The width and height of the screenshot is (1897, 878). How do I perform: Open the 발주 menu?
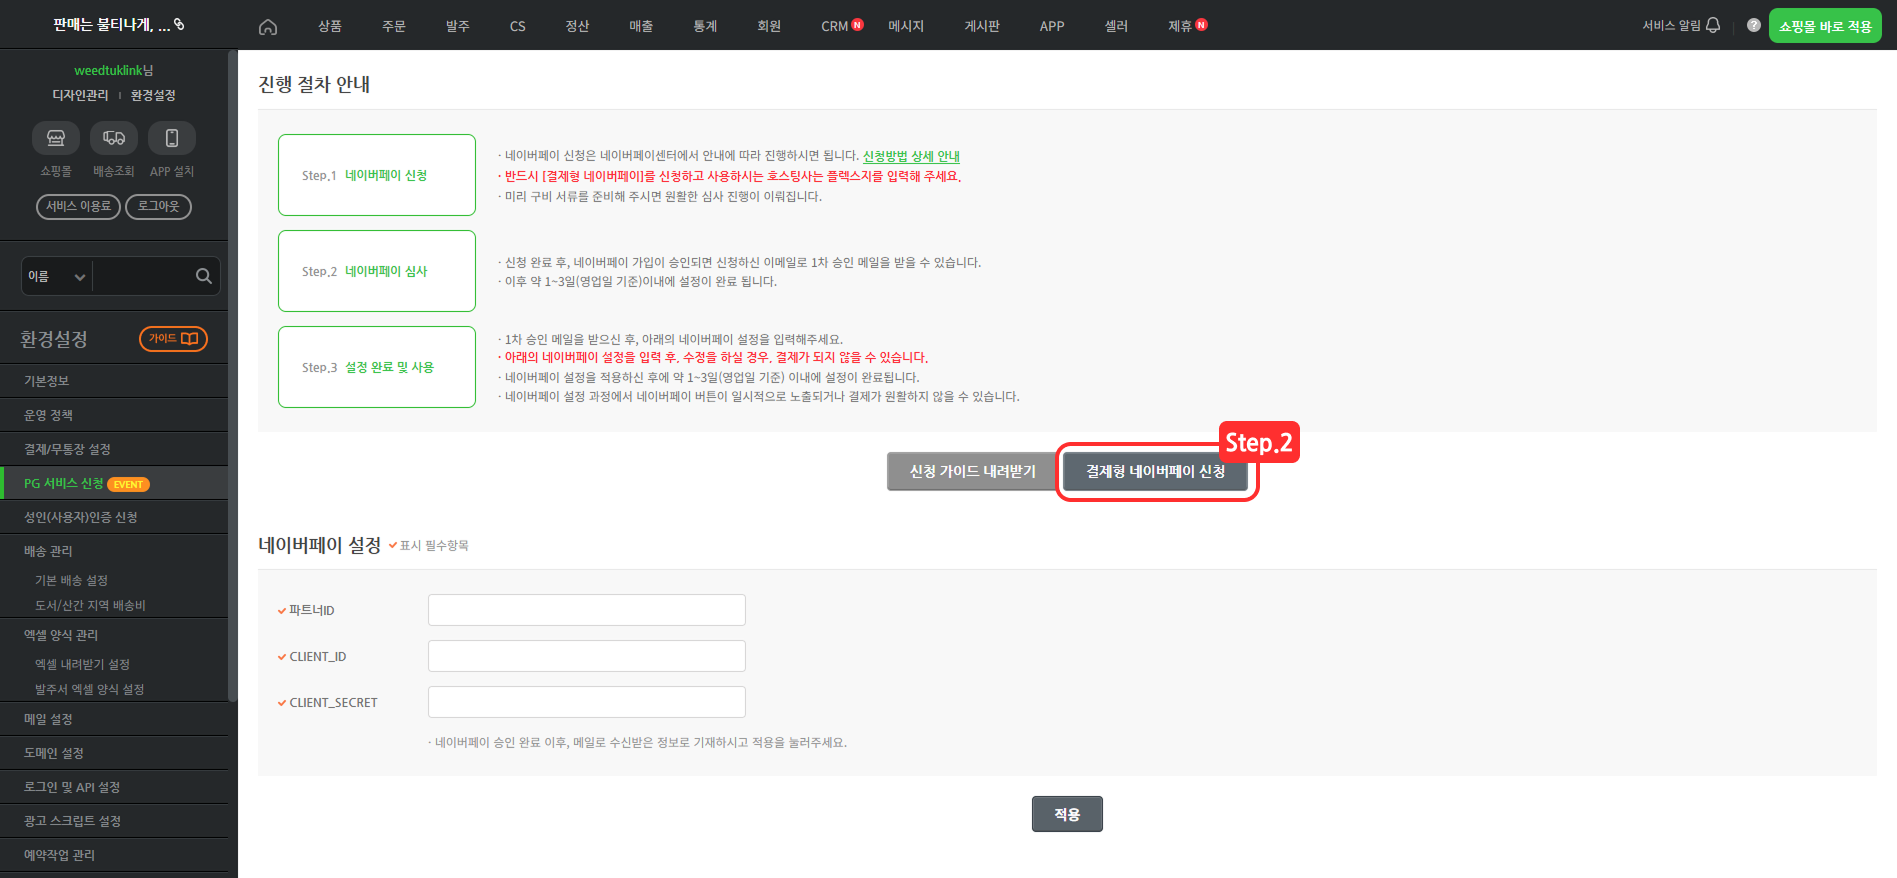458,26
